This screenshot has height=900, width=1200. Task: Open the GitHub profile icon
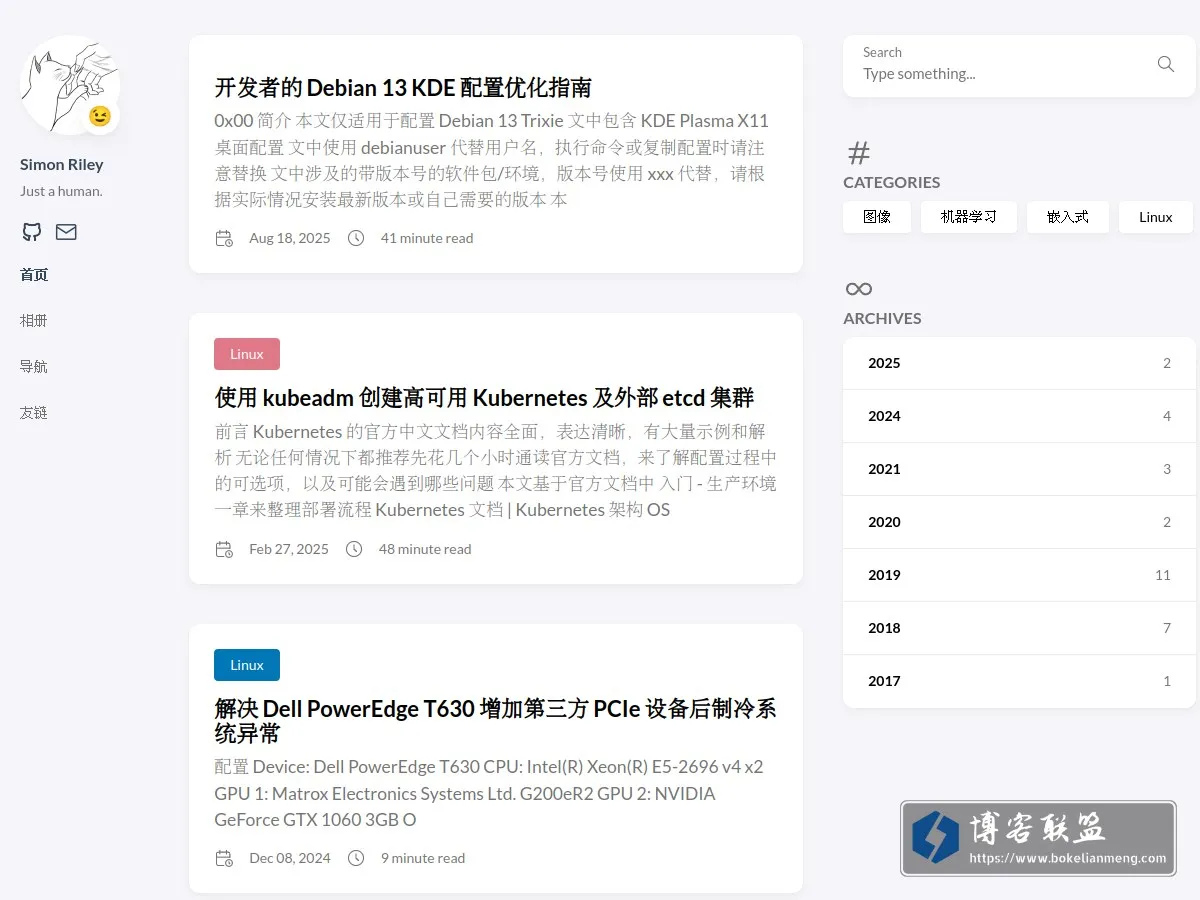[32, 232]
